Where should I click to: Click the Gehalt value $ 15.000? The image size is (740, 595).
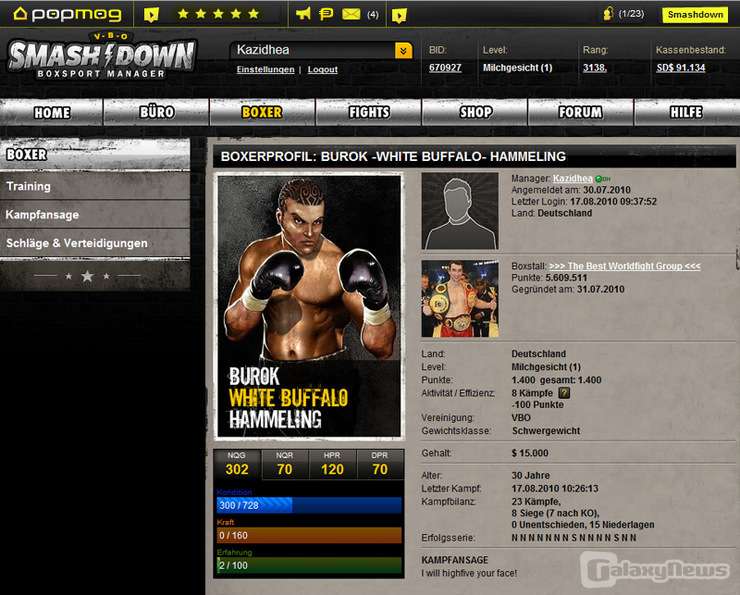[x=530, y=453]
